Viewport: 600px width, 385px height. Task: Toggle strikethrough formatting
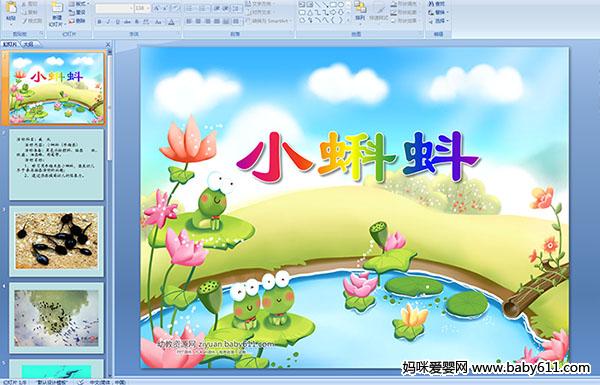[x=127, y=22]
